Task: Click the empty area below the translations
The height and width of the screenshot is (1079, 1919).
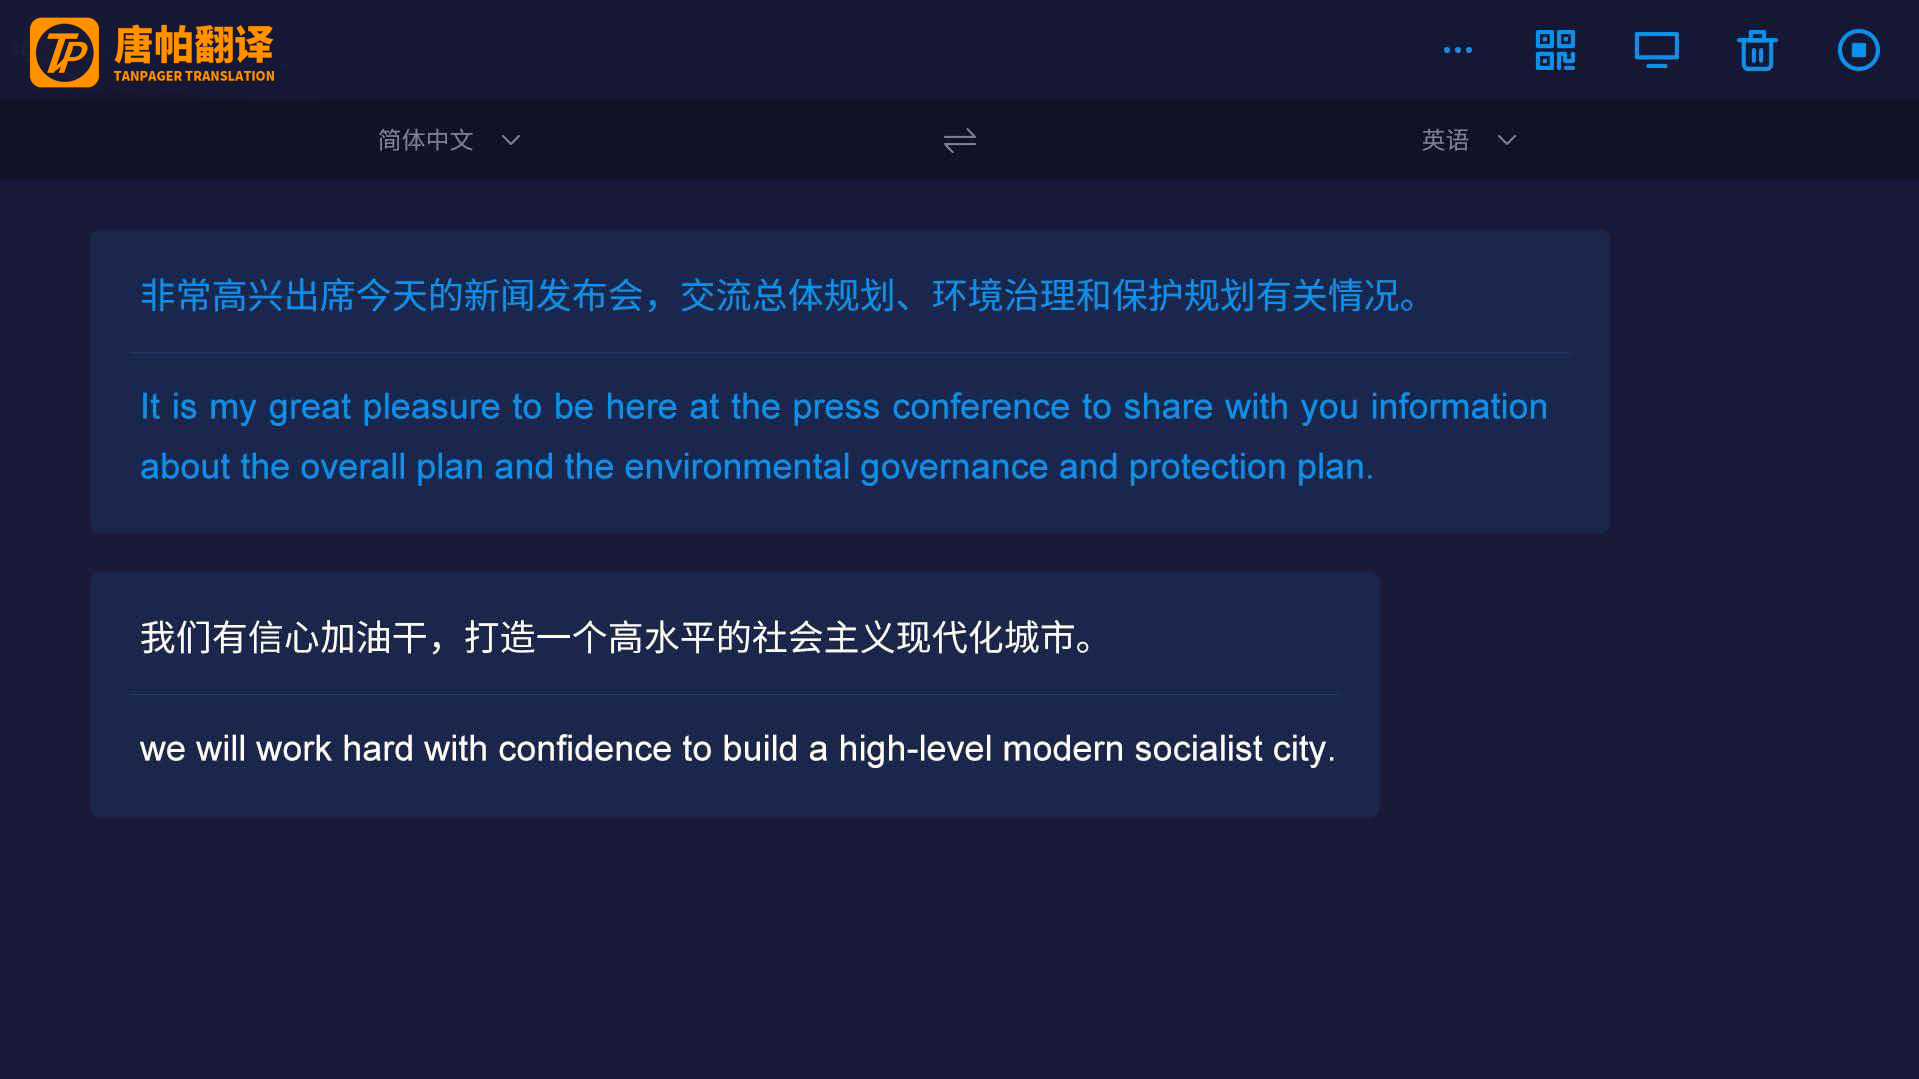Action: pos(959,950)
